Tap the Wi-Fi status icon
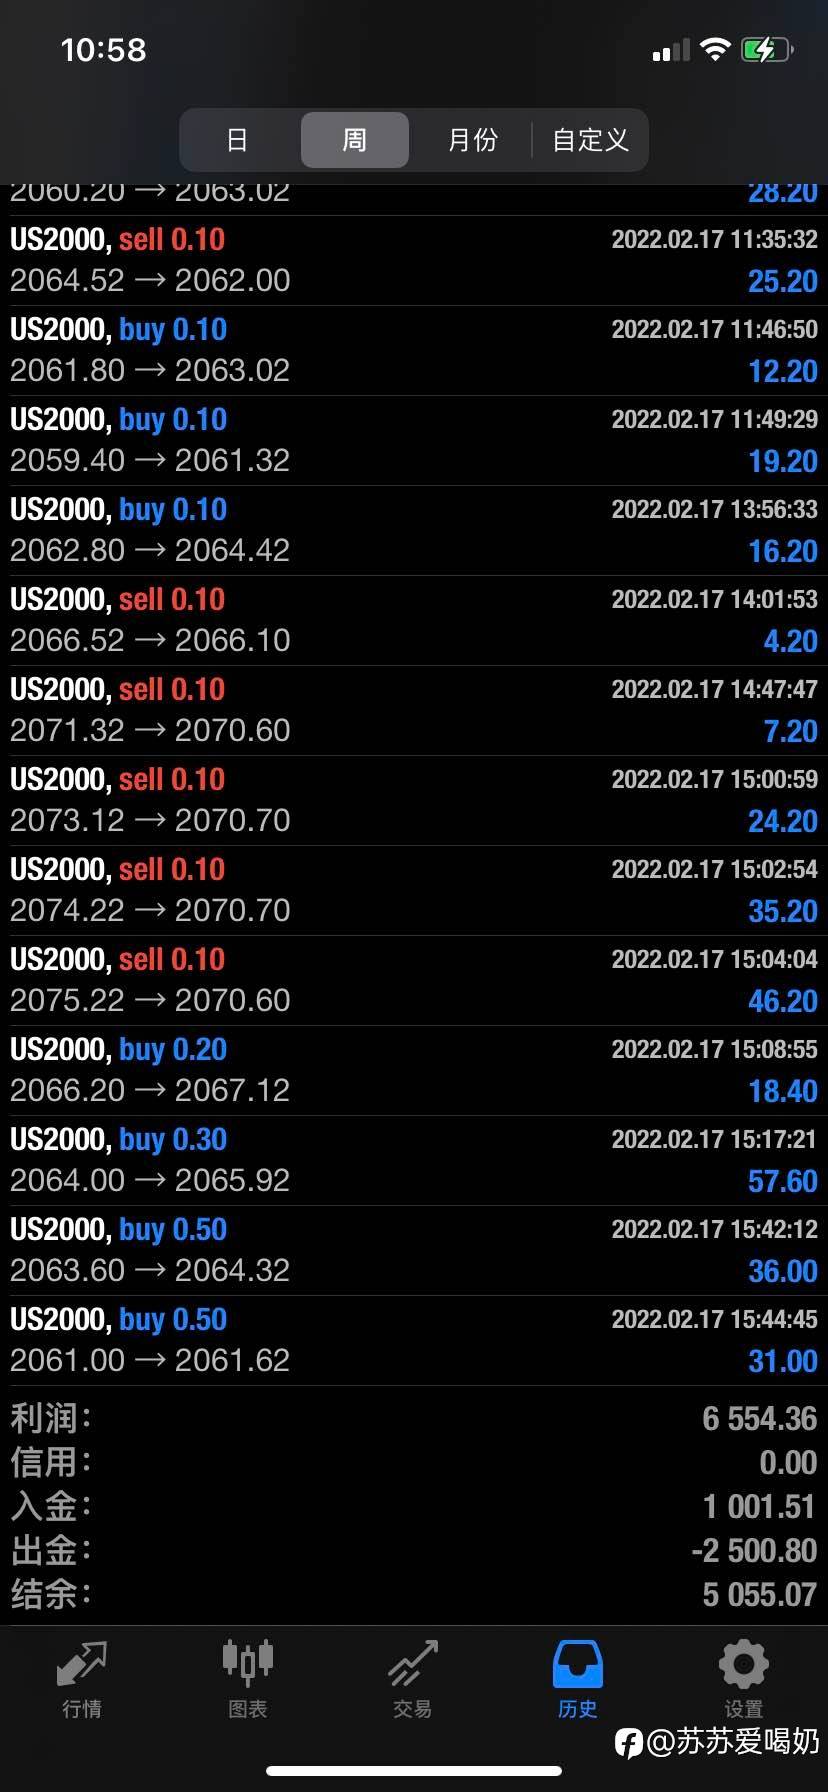The image size is (828, 1792). (715, 49)
